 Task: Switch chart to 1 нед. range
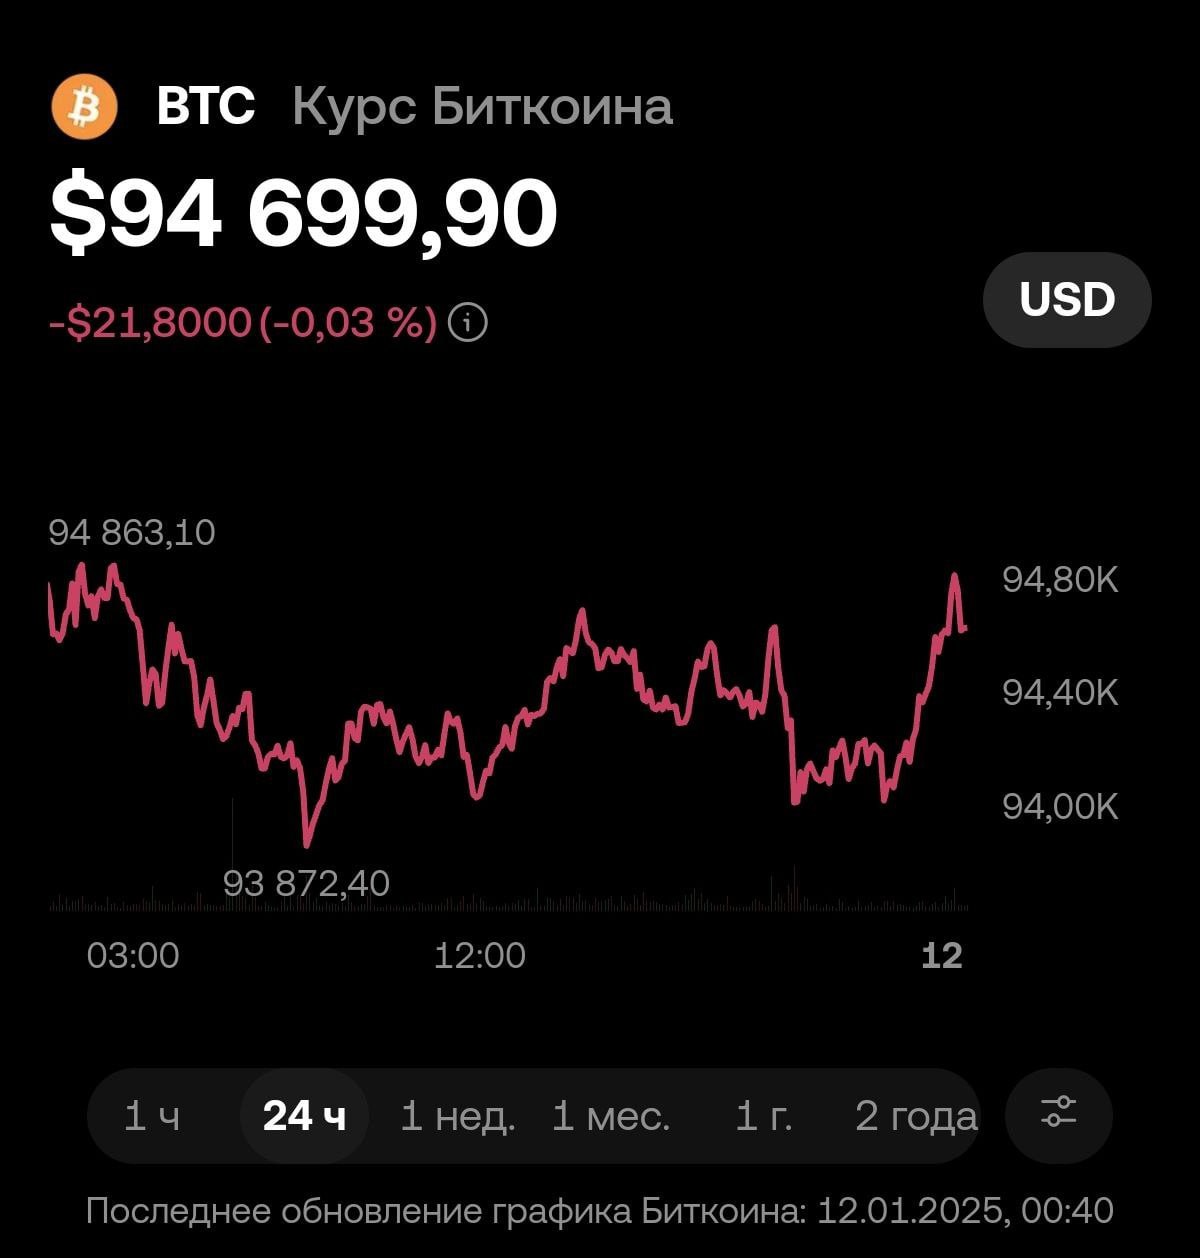click(457, 1116)
